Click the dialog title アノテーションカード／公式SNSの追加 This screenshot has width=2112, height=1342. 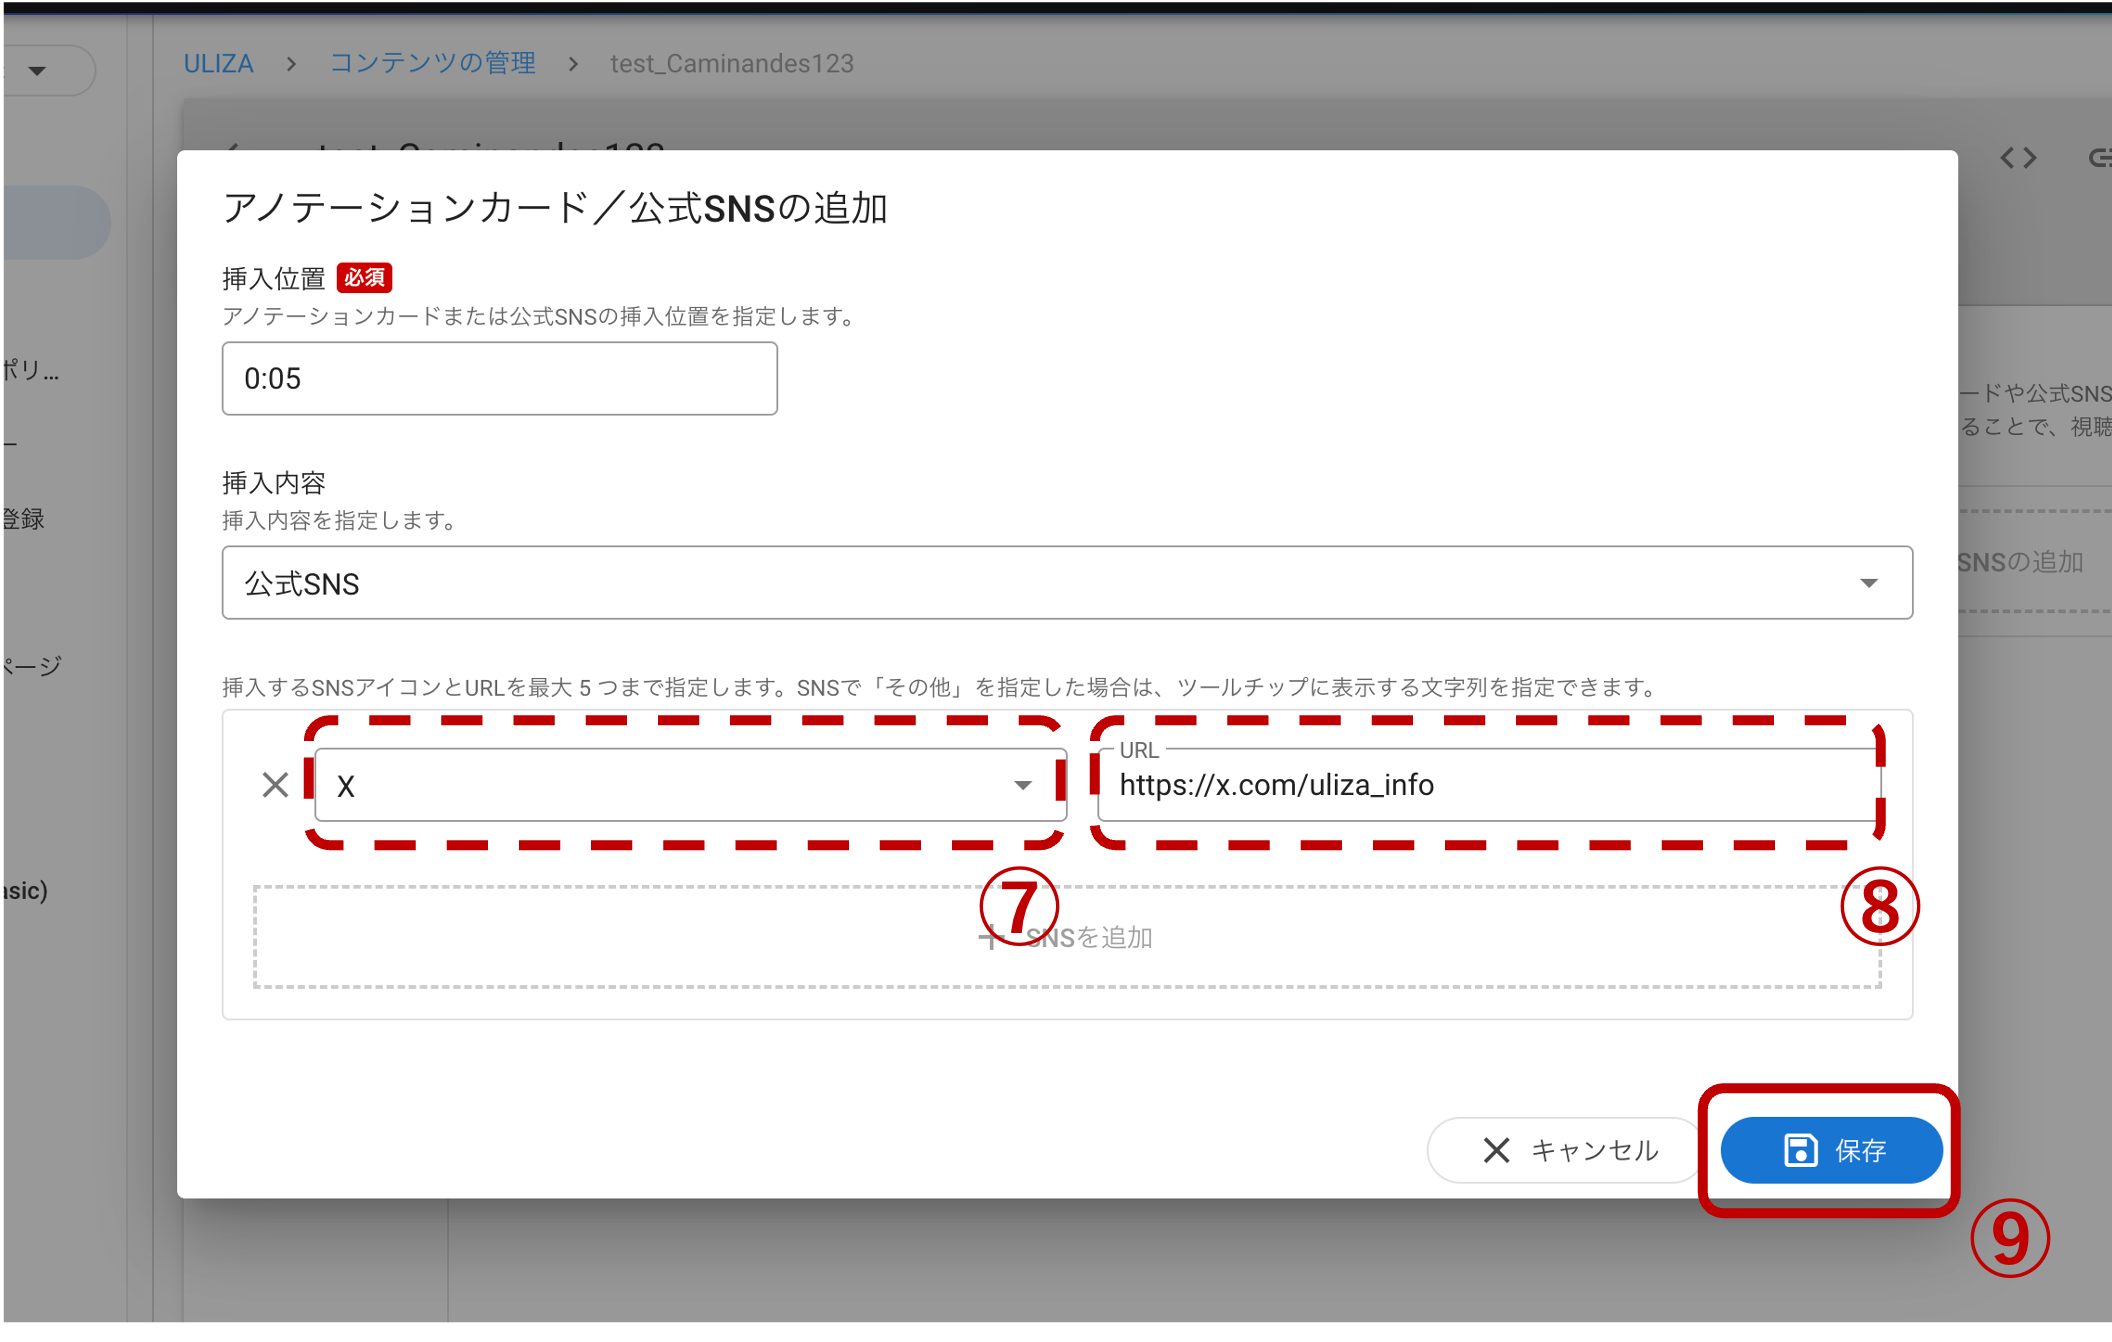[555, 208]
